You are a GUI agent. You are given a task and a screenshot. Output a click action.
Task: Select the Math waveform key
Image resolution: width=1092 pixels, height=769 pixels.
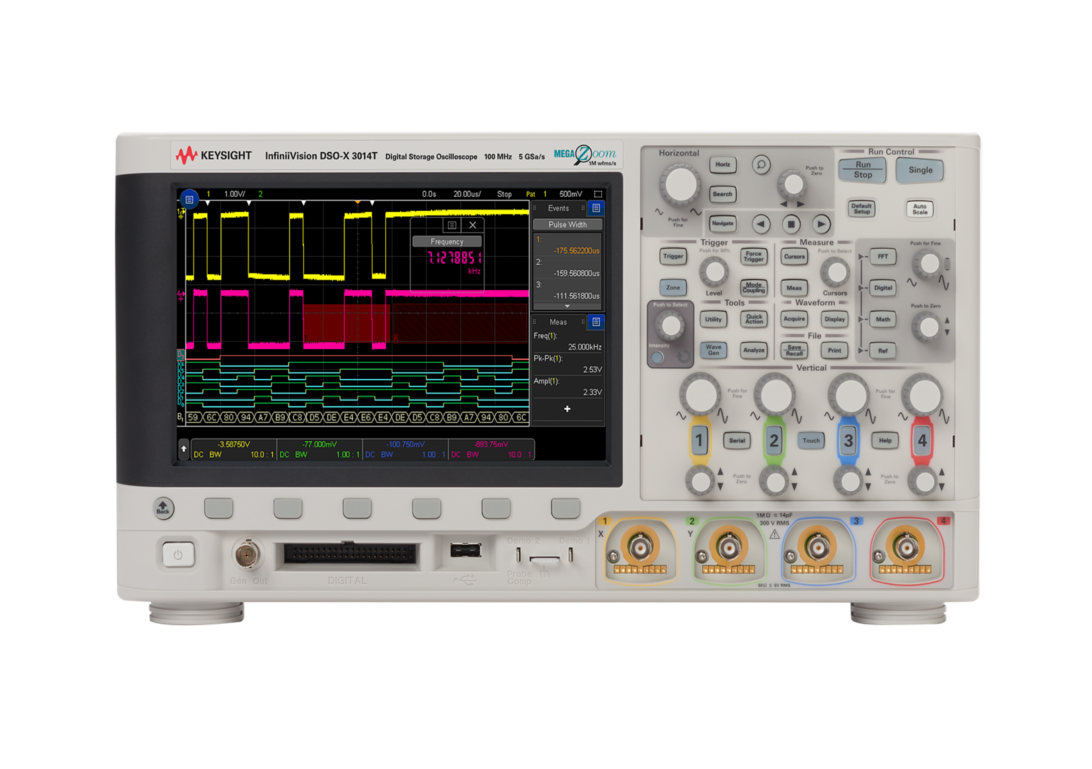(x=884, y=319)
